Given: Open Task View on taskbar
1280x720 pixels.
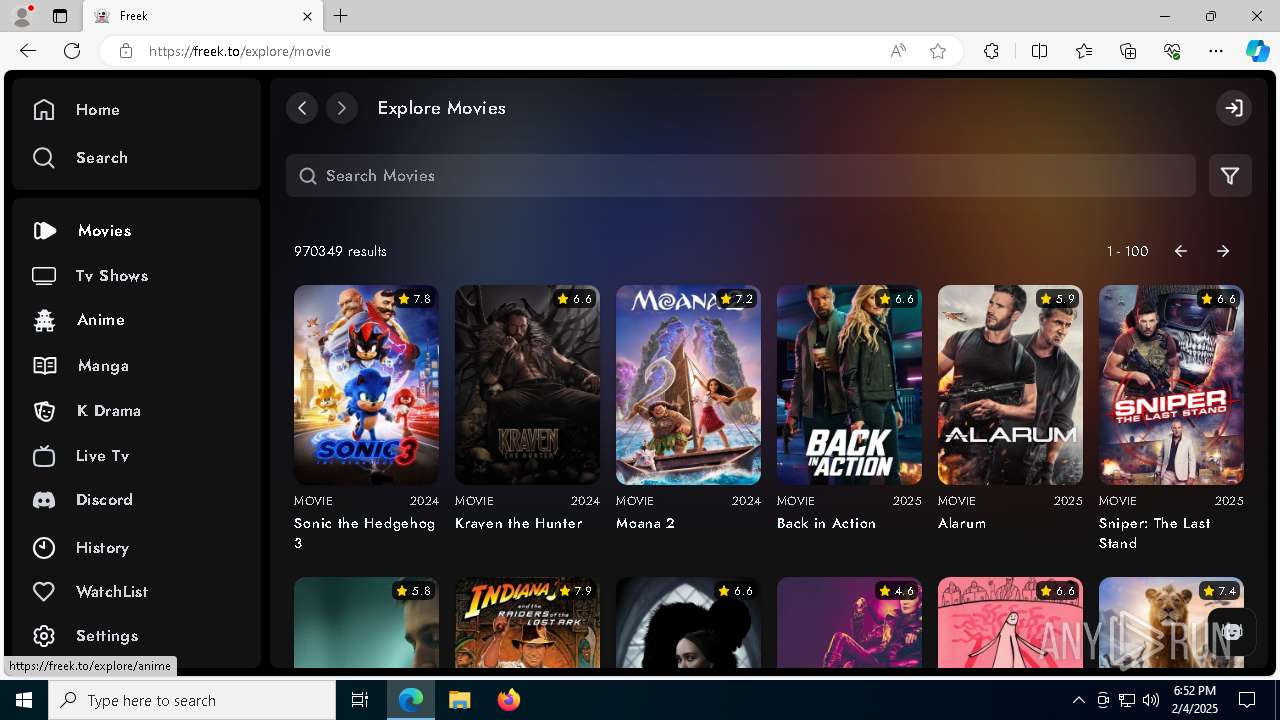Looking at the screenshot, I should (360, 700).
